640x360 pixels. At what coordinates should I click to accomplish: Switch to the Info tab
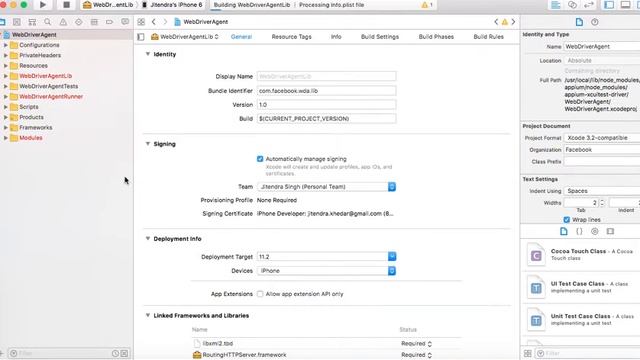pos(336,37)
